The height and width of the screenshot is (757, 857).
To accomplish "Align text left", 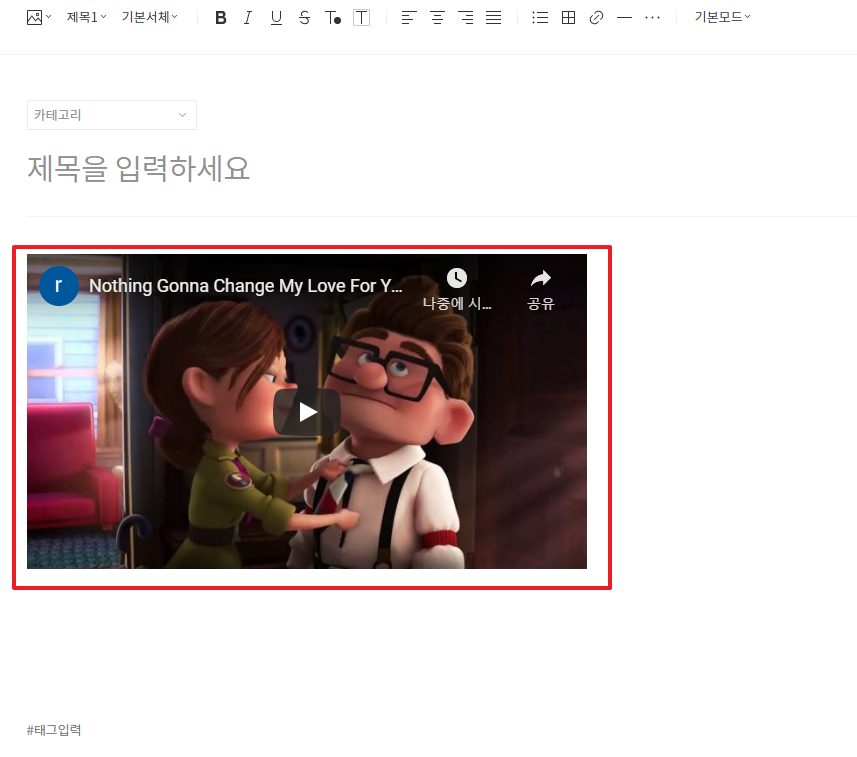I will [409, 18].
